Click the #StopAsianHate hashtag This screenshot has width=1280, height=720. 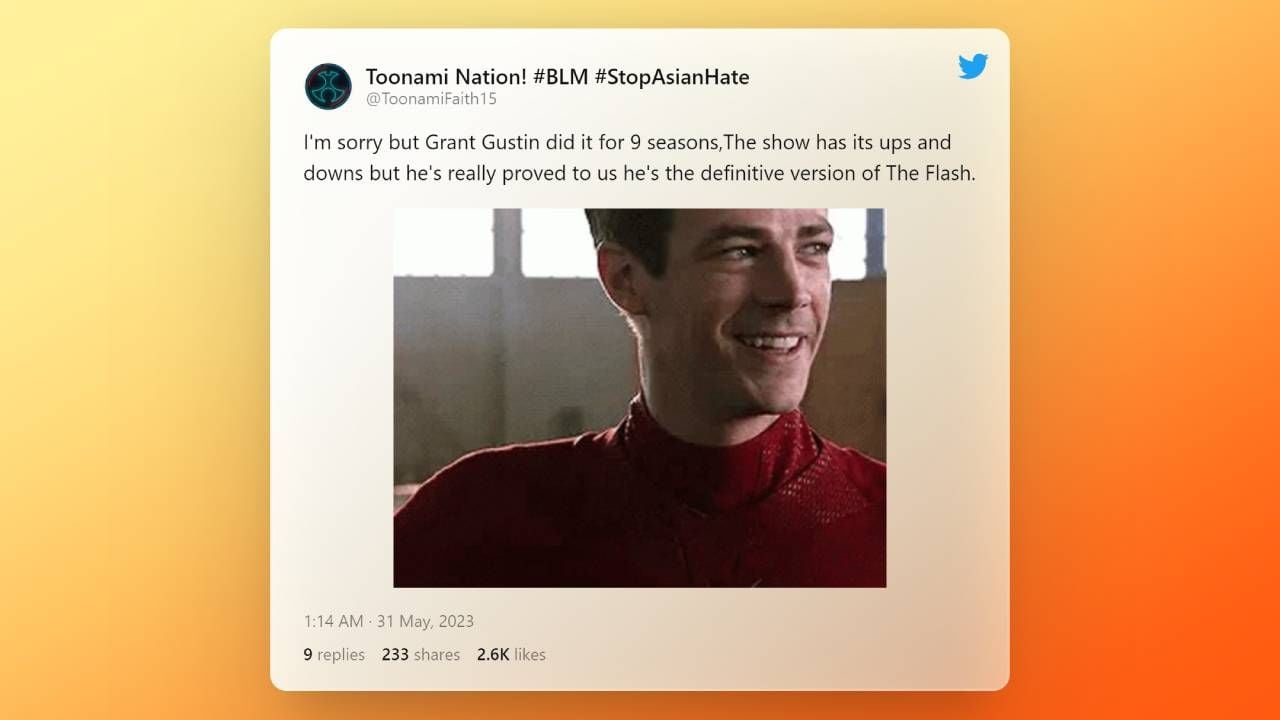tap(671, 77)
